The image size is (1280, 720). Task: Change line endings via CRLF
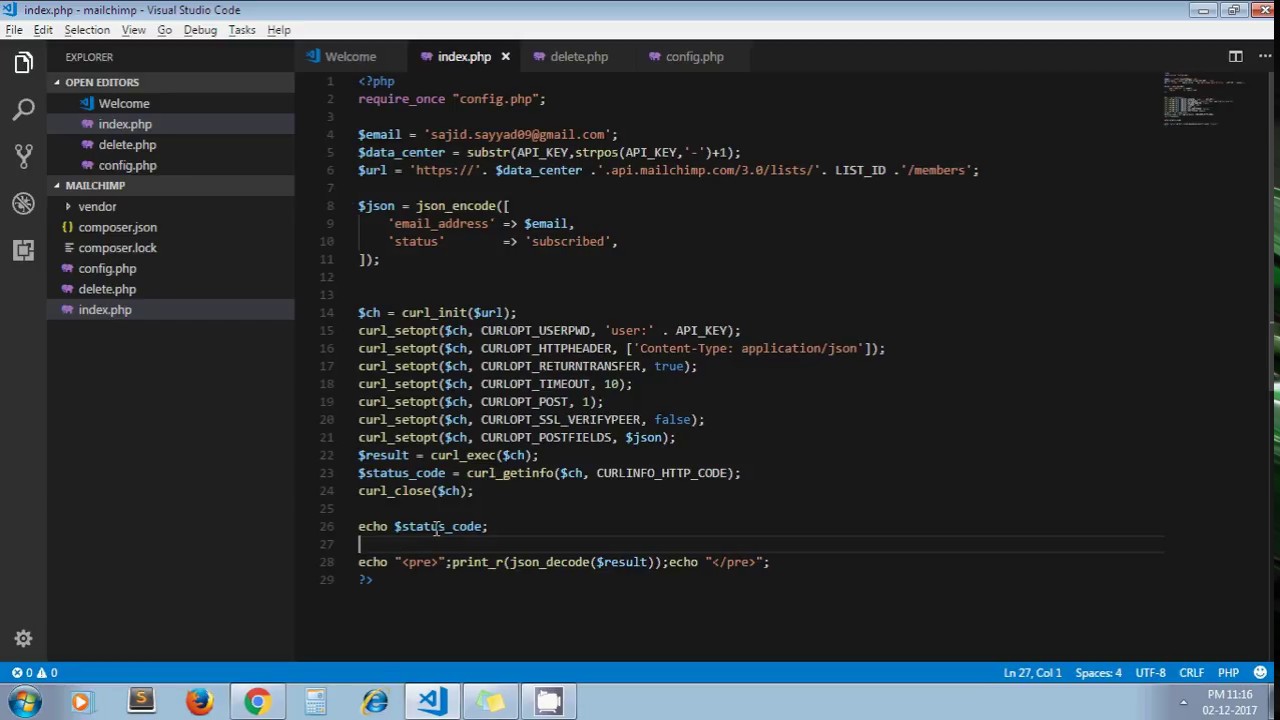click(1191, 673)
